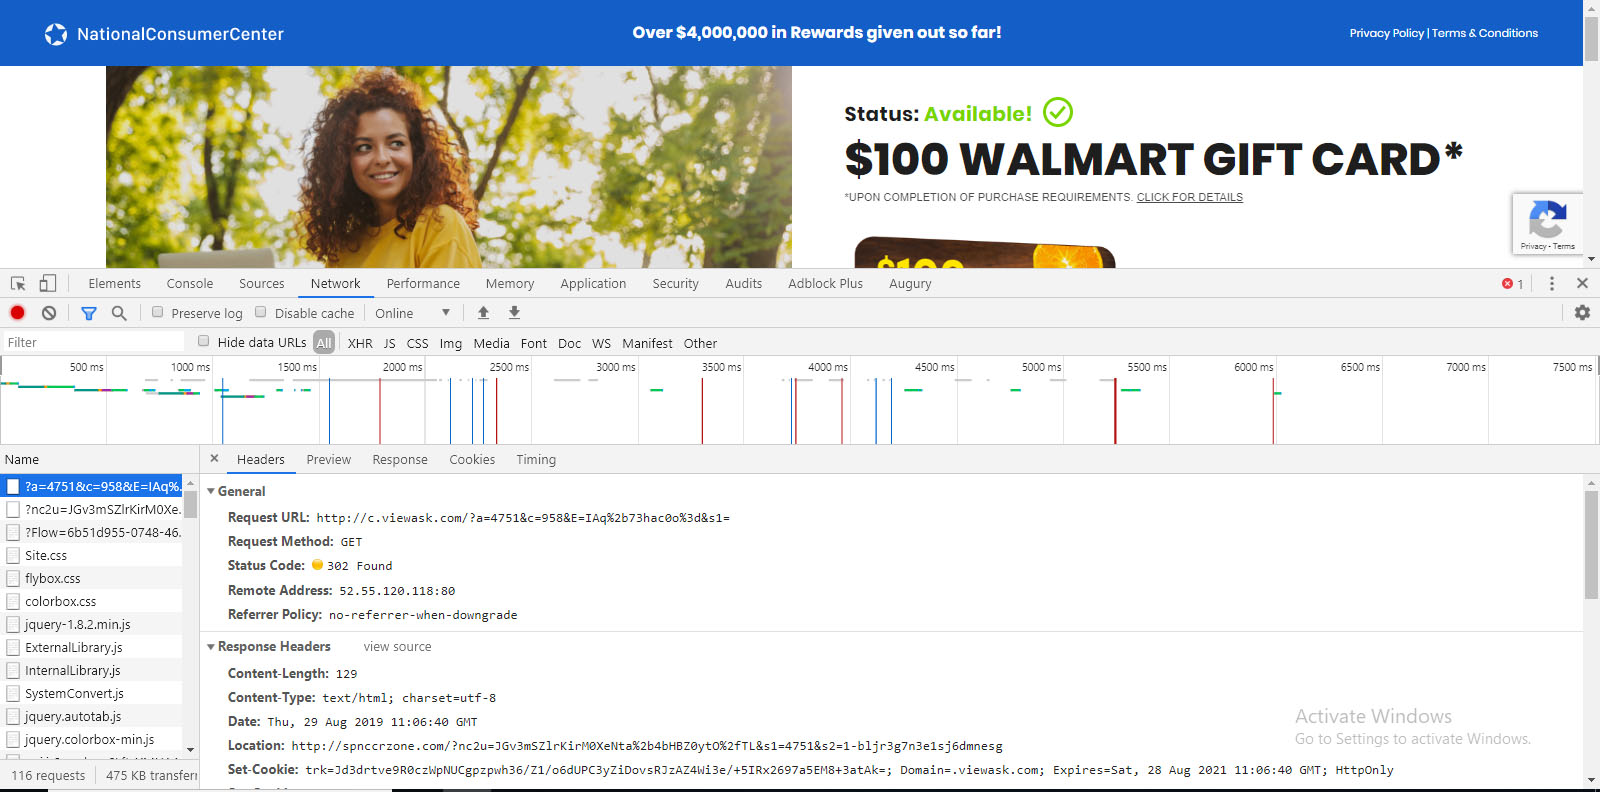Open the Terms & Conditions link

pyautogui.click(x=1485, y=33)
